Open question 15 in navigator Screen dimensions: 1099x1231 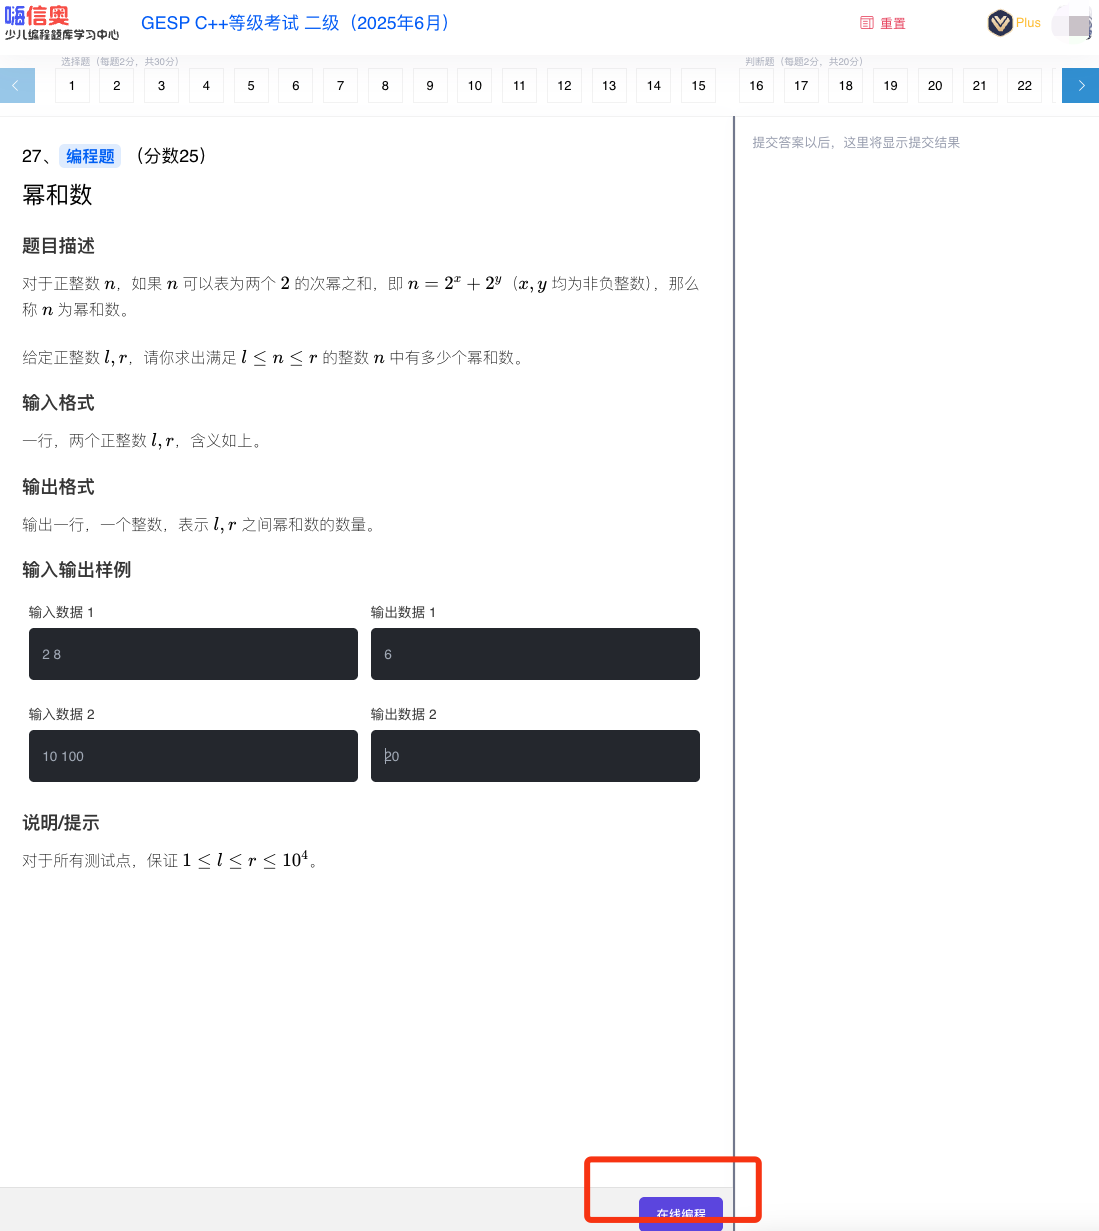tap(699, 86)
